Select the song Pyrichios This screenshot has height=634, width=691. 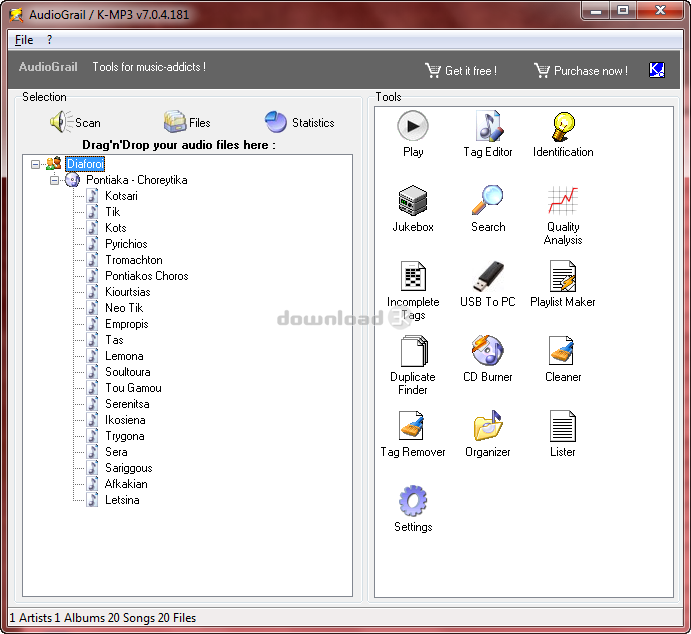coord(126,244)
